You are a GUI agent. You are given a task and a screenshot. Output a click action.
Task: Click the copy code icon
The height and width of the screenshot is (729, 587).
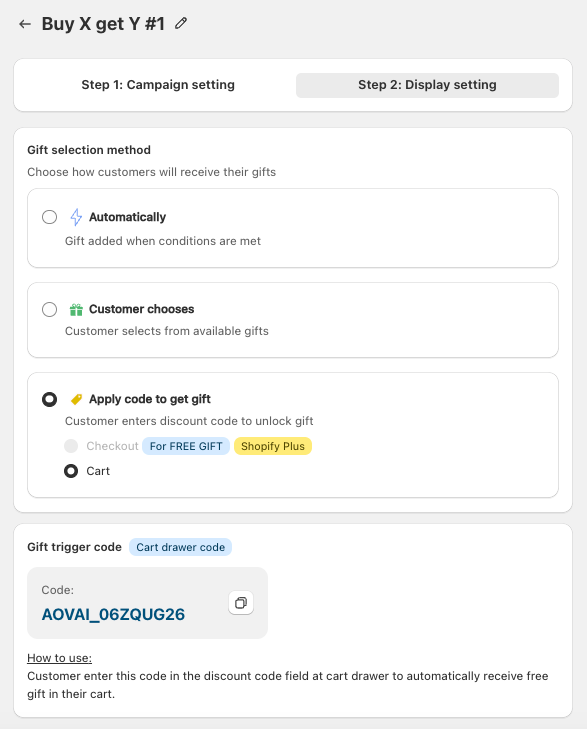(x=241, y=603)
